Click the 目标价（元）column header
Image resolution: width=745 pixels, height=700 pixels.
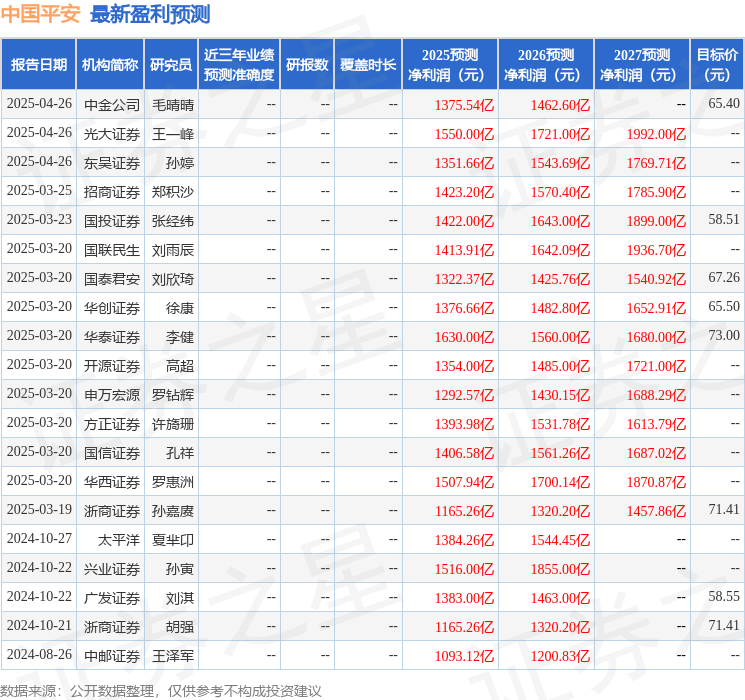(717, 65)
